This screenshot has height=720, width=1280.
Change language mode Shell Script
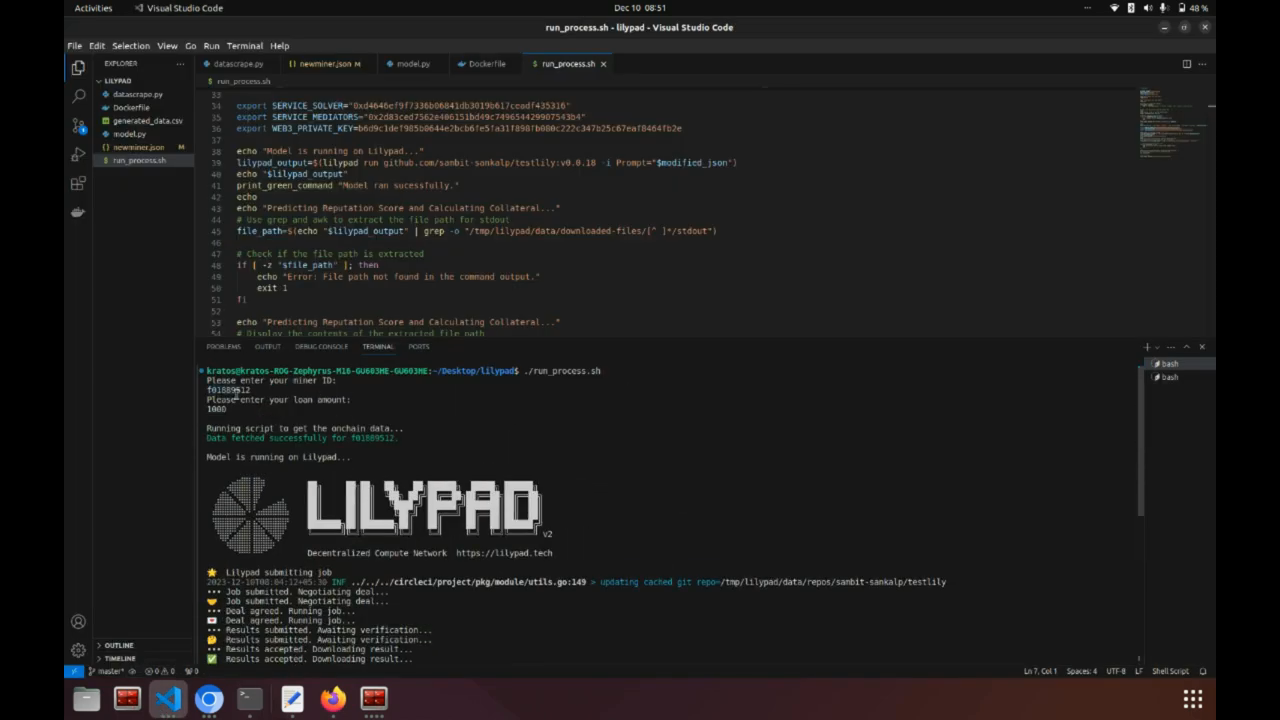(1170, 671)
